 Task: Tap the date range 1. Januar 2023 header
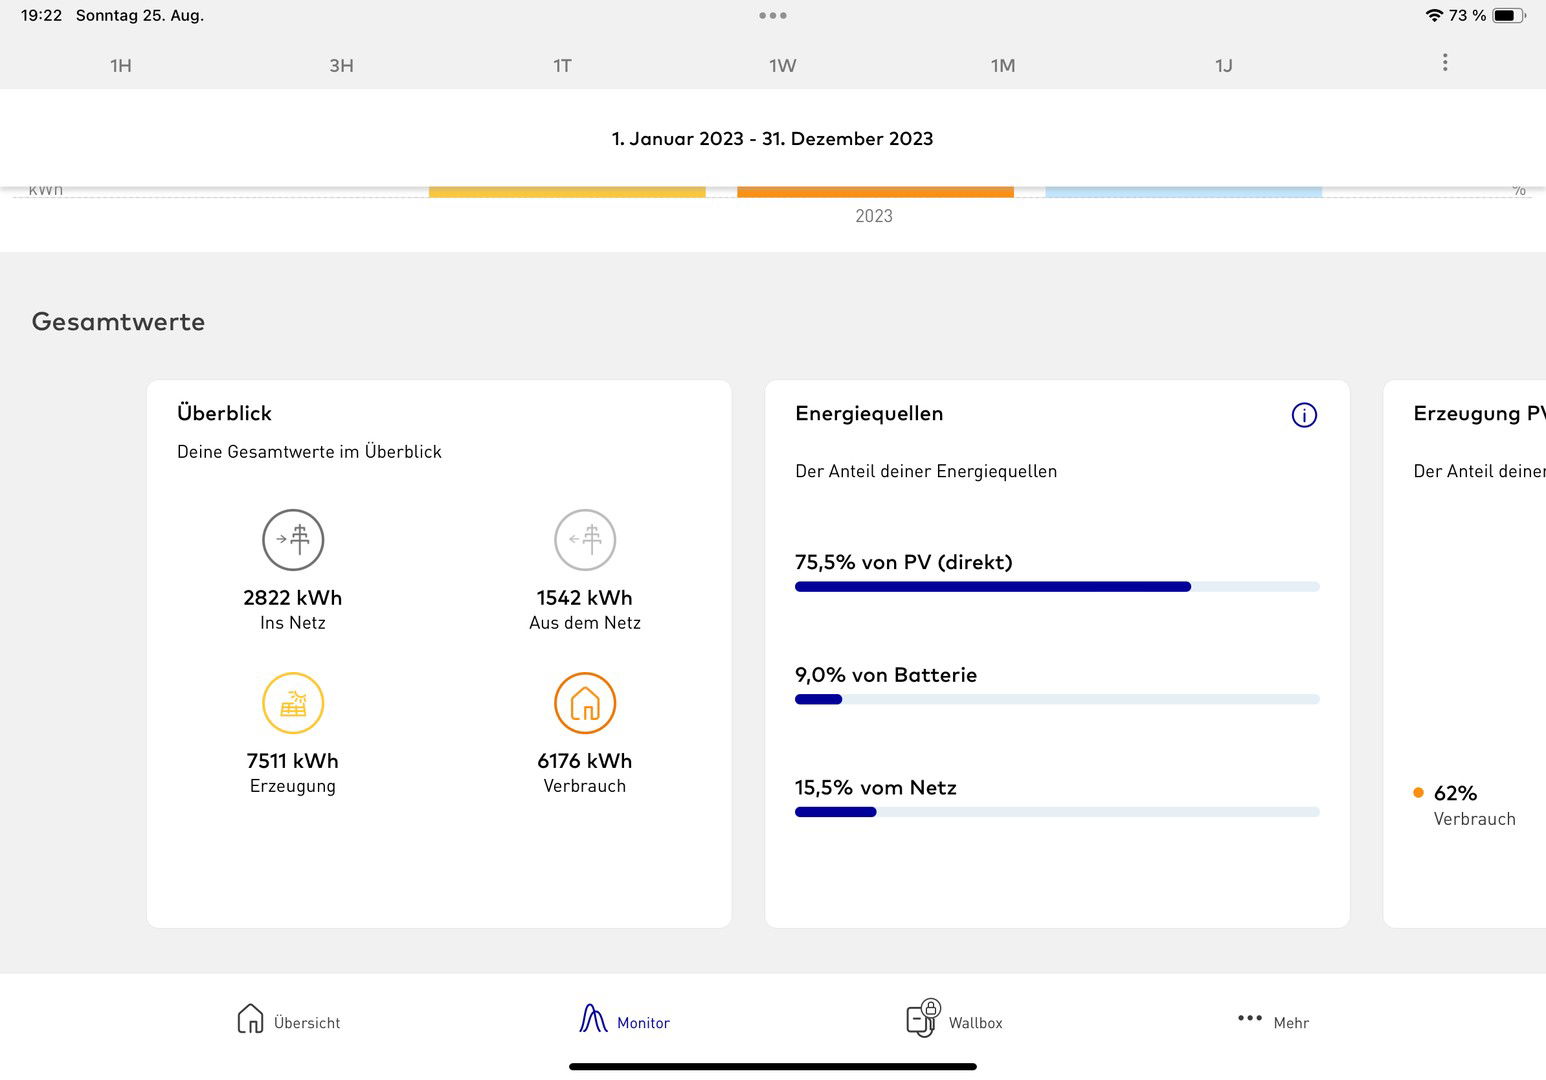(x=772, y=139)
